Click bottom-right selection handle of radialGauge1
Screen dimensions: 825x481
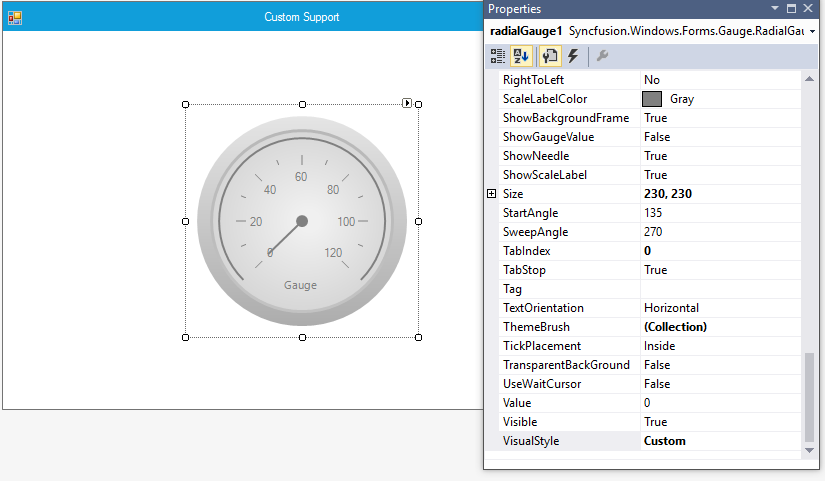tap(418, 337)
